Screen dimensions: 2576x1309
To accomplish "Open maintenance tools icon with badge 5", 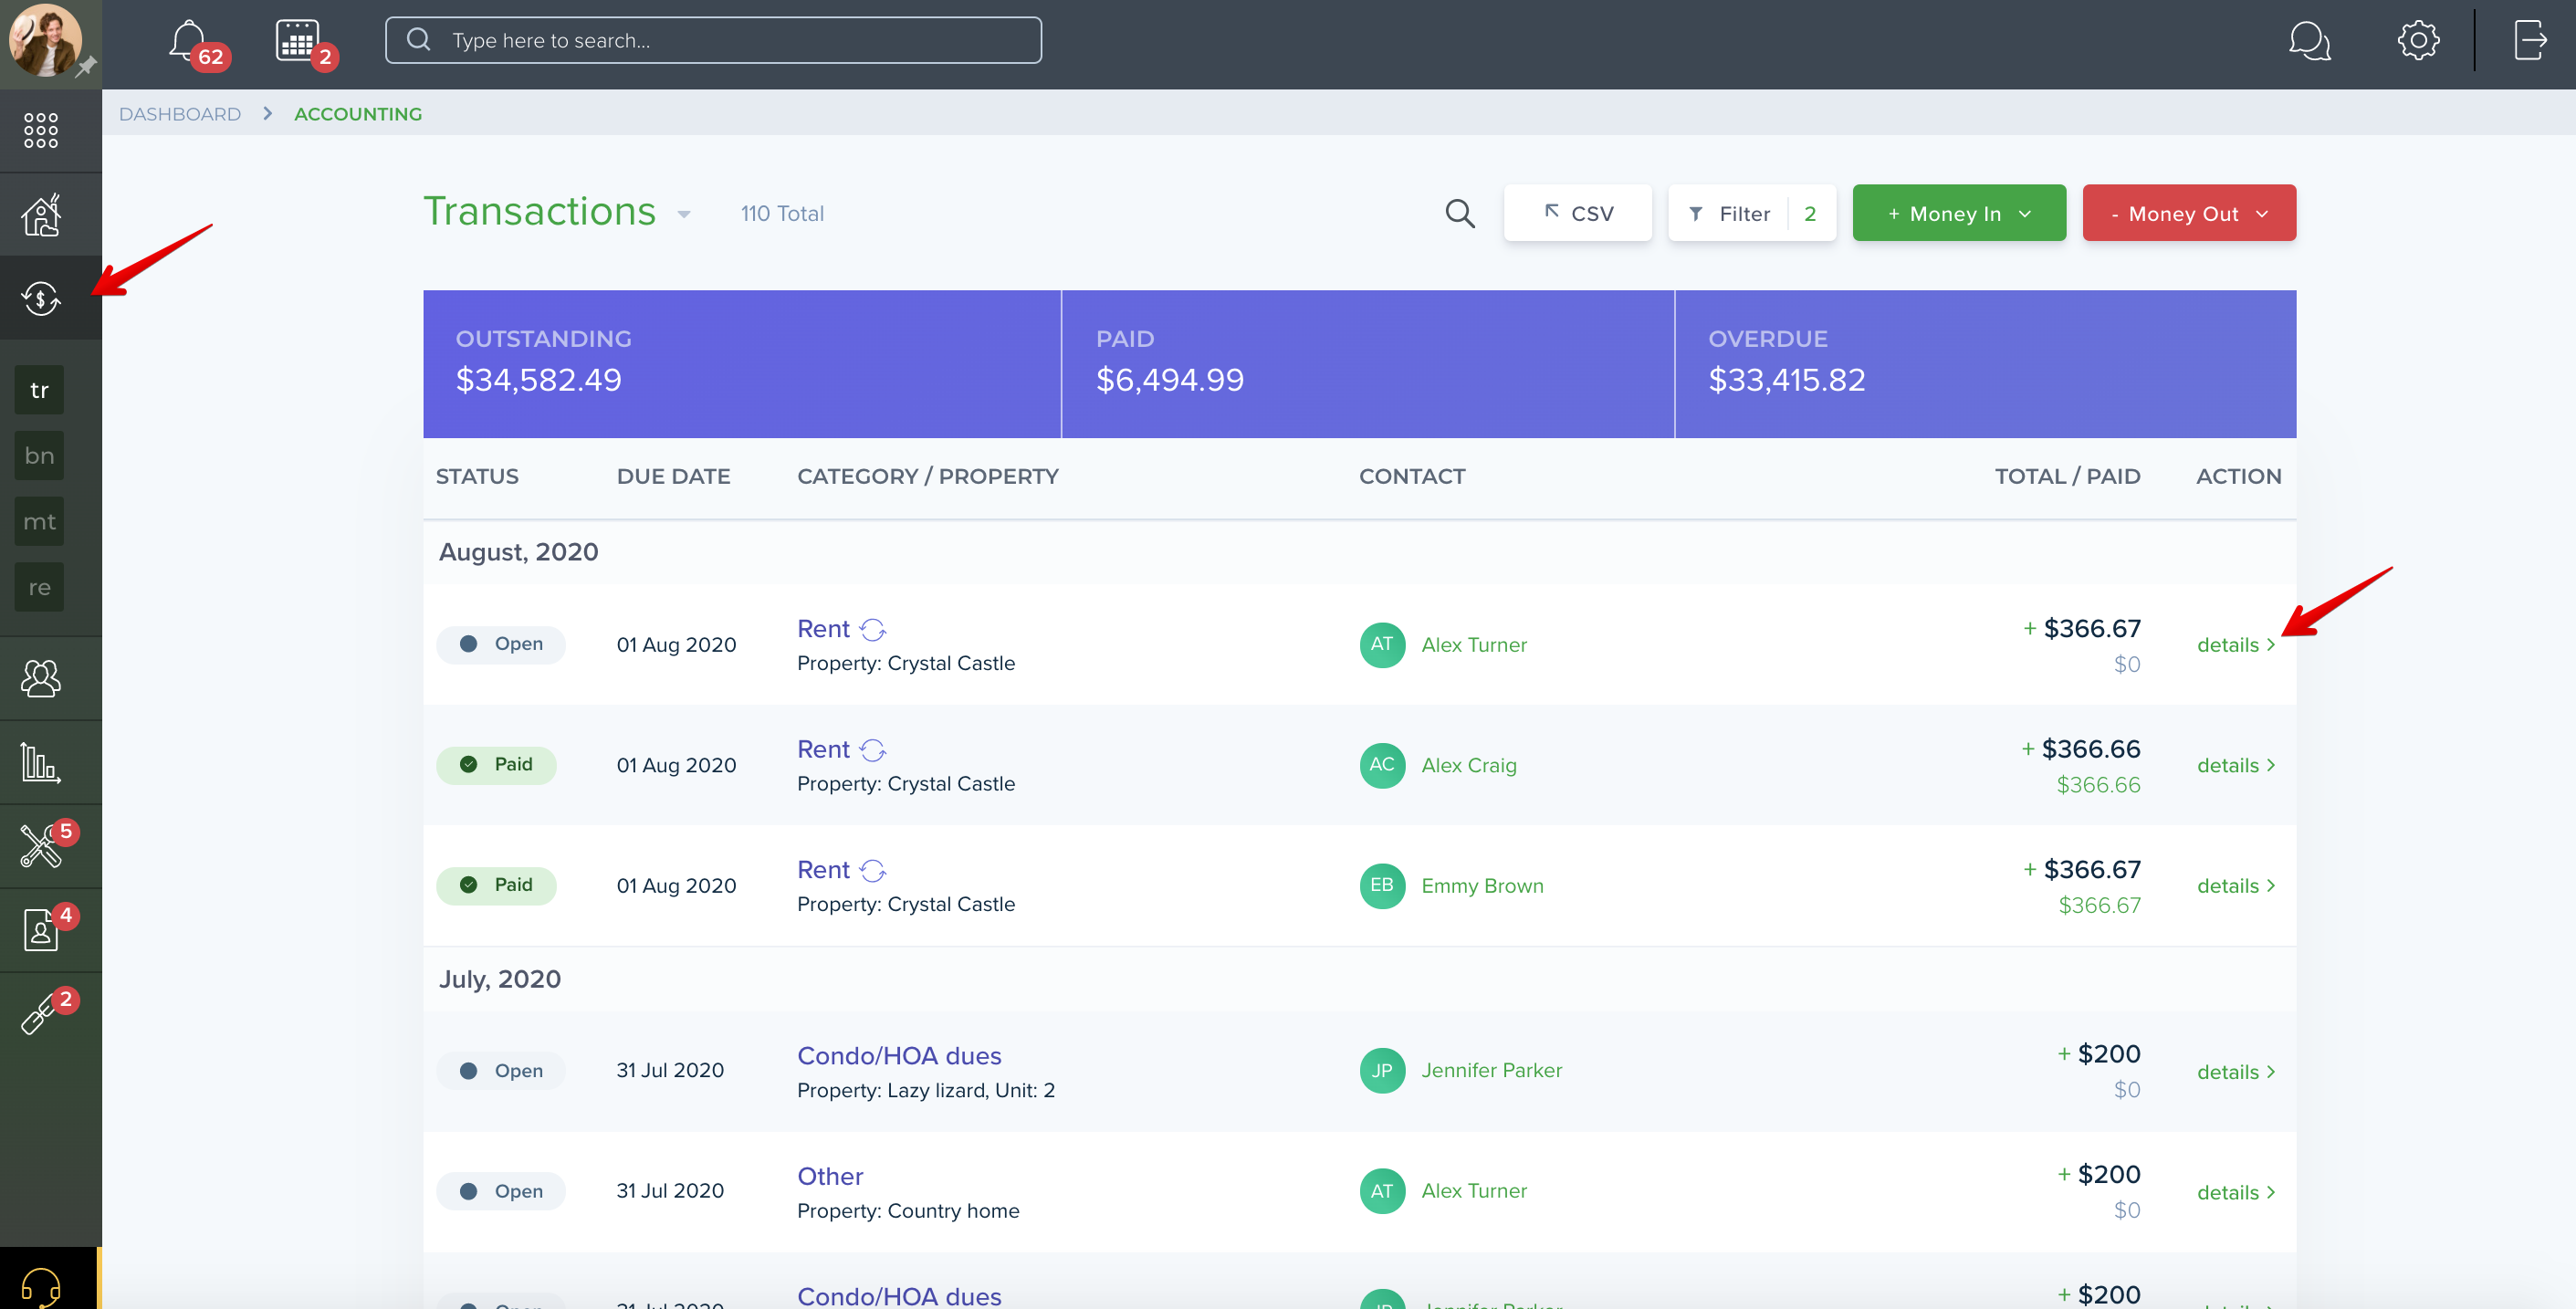I will click(x=41, y=847).
